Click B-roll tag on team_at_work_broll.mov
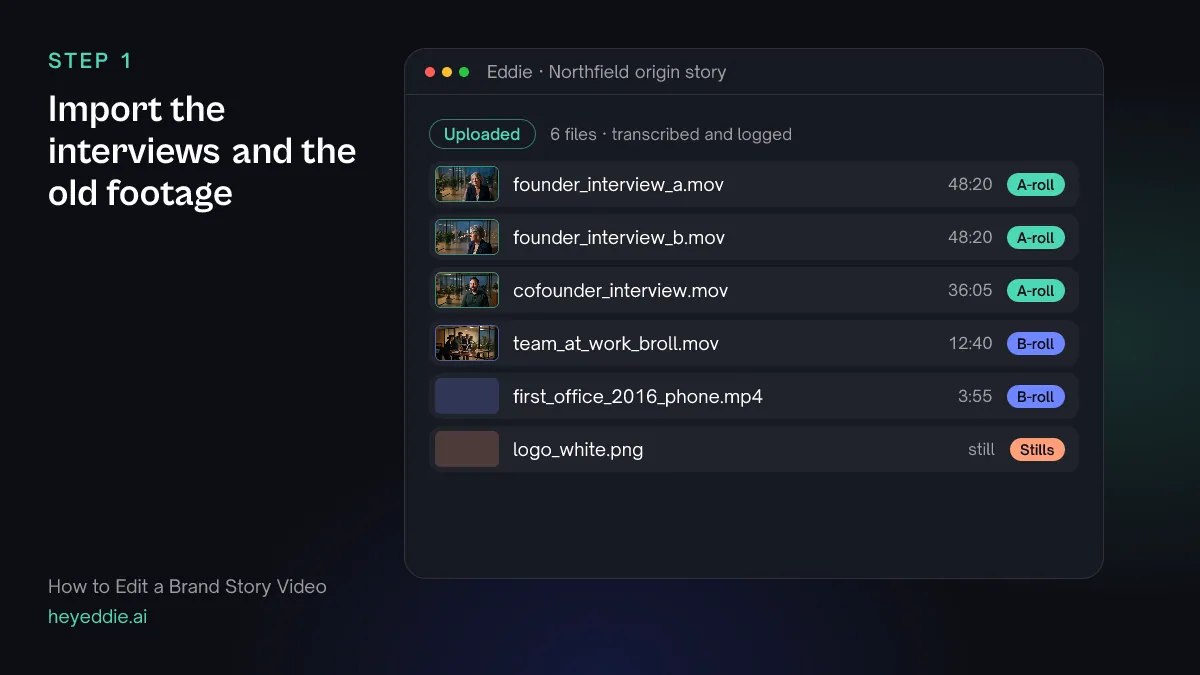 pos(1036,344)
